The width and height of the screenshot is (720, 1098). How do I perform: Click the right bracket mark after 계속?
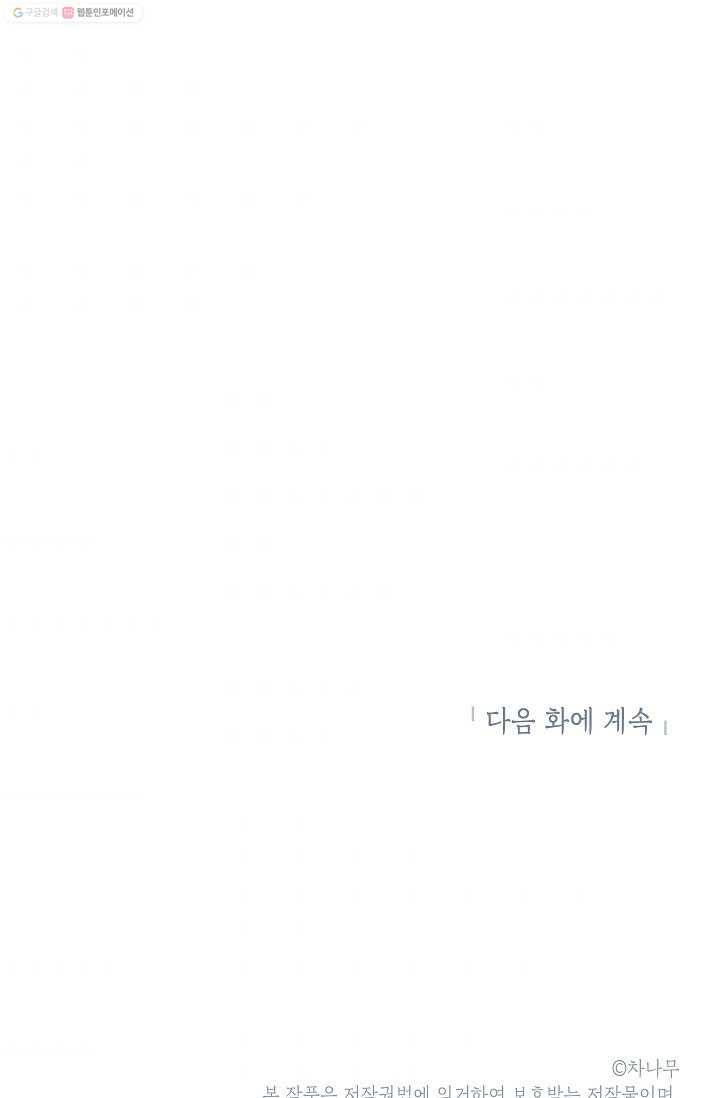click(x=665, y=728)
